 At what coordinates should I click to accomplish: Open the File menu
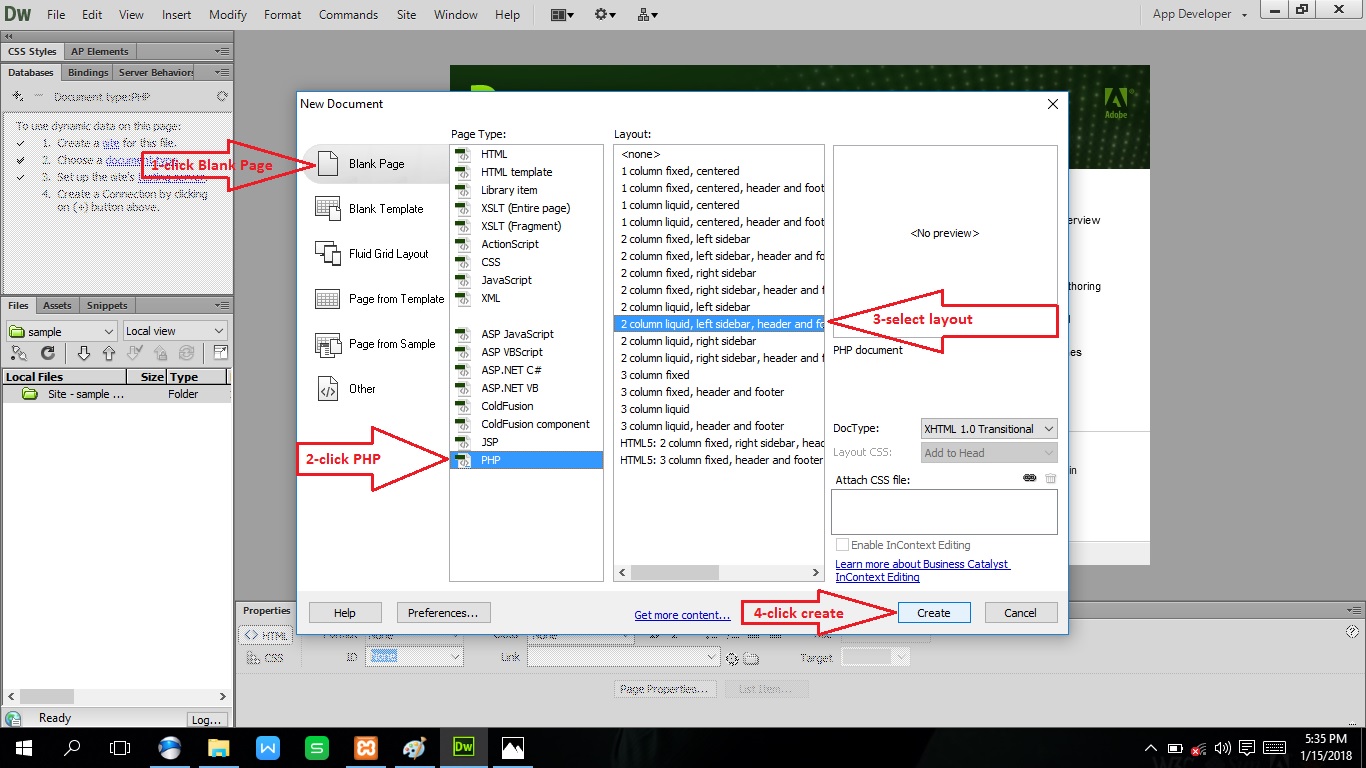[x=56, y=15]
